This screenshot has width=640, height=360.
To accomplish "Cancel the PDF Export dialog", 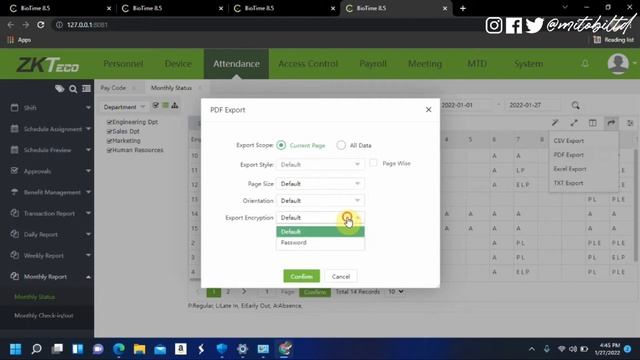I will [341, 276].
